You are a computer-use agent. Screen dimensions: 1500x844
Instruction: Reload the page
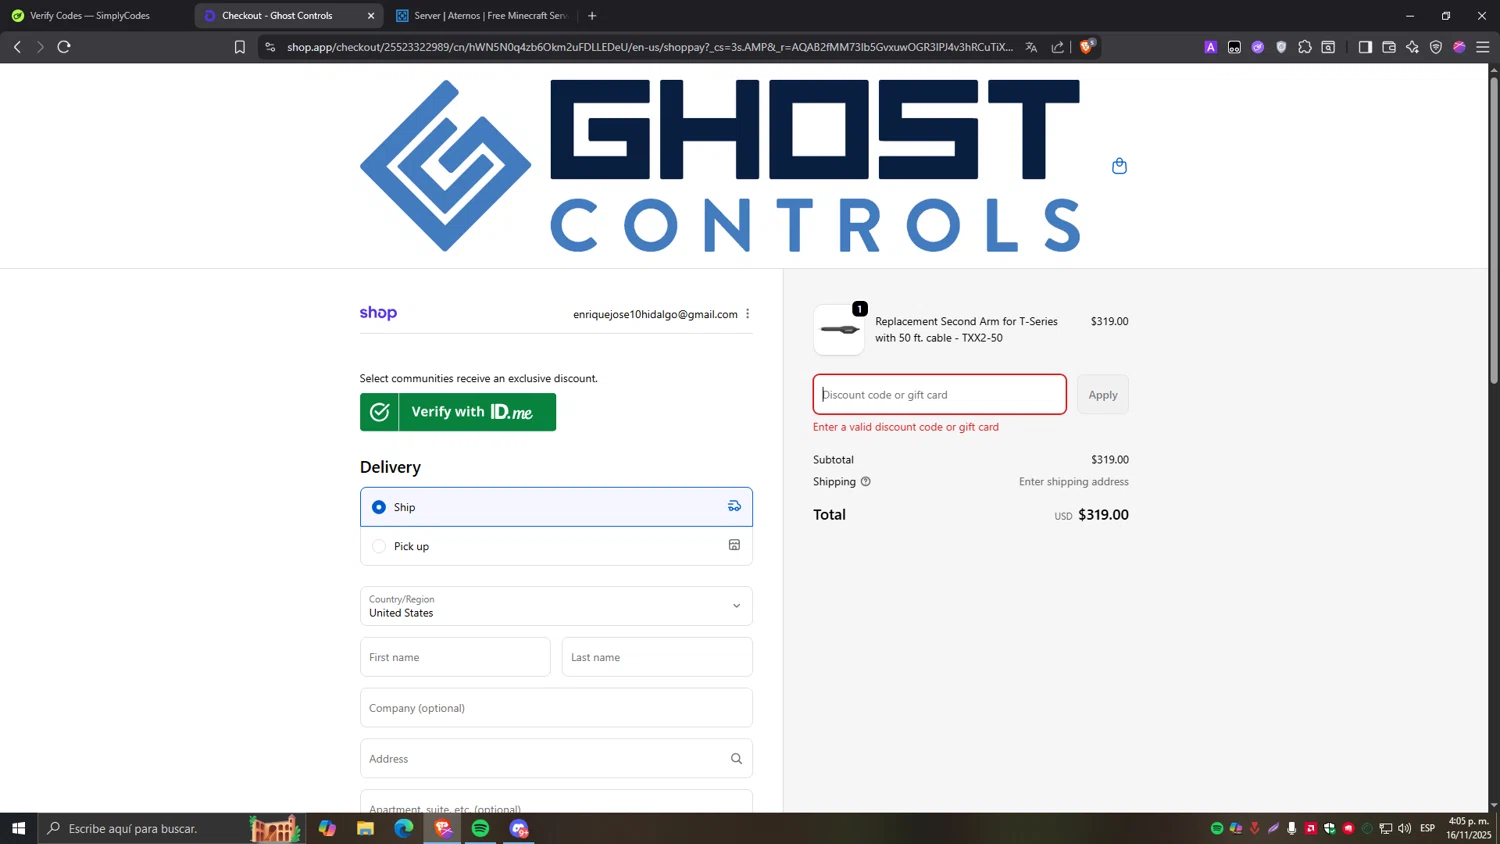(64, 47)
